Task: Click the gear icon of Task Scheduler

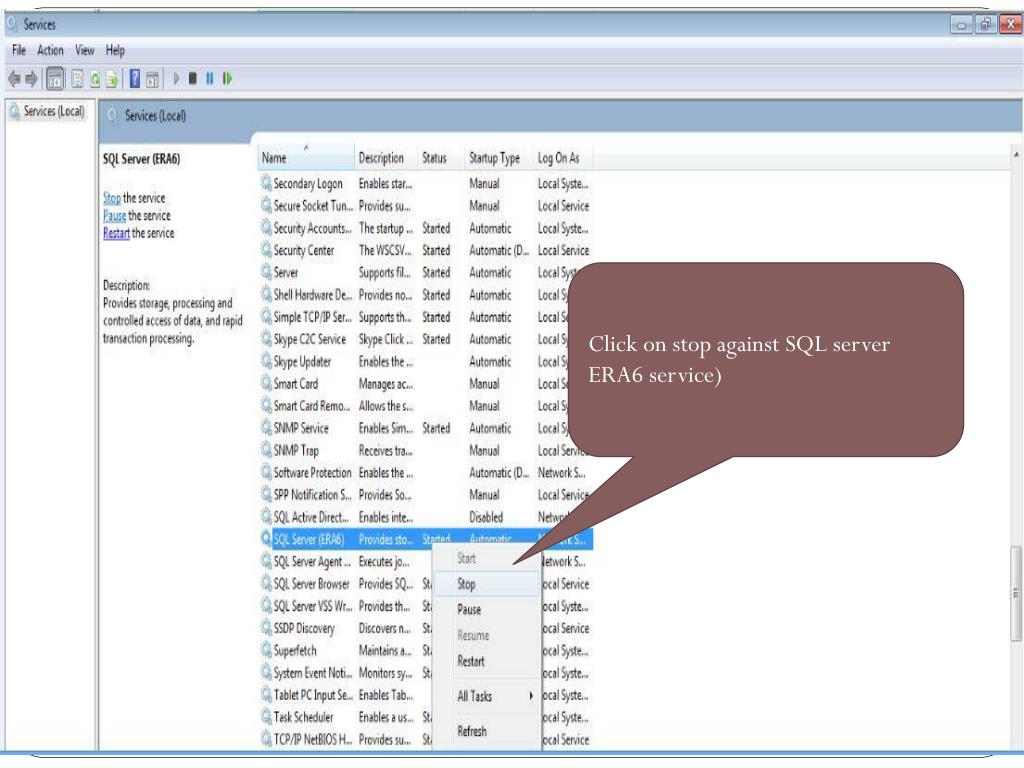Action: 266,716
